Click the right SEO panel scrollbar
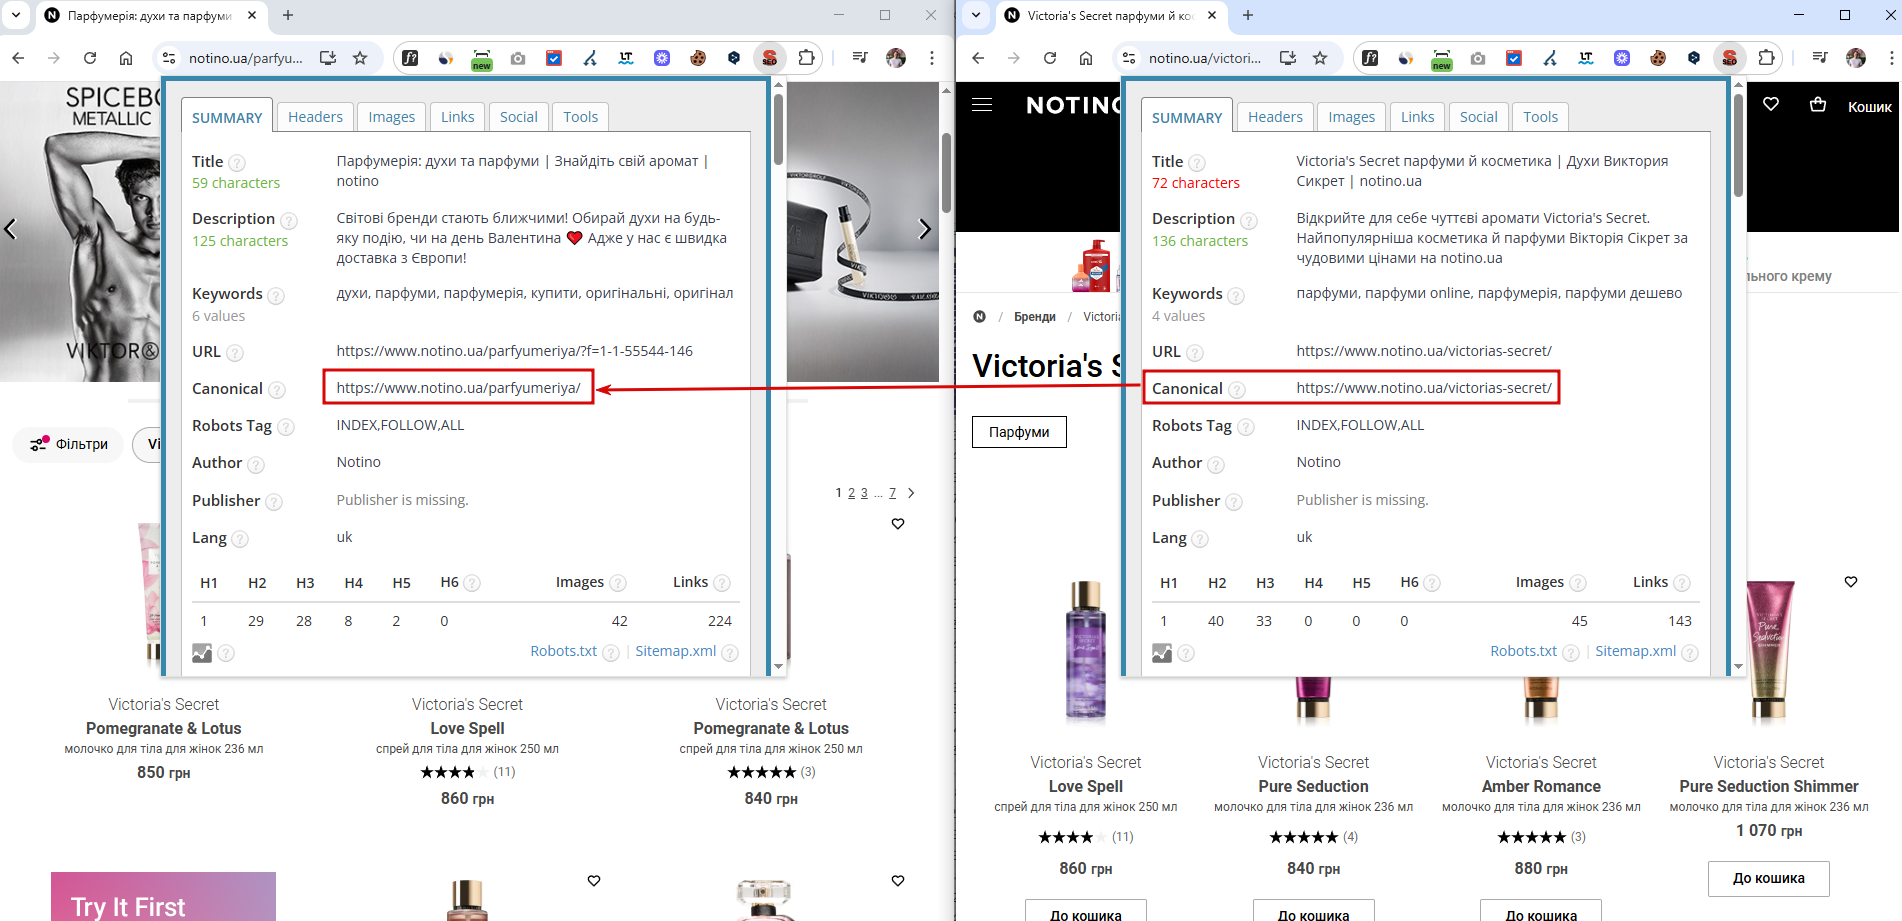1902x921 pixels. click(1738, 147)
